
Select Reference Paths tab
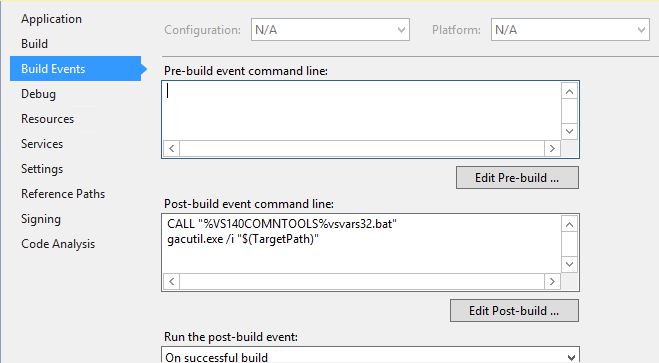(x=63, y=194)
